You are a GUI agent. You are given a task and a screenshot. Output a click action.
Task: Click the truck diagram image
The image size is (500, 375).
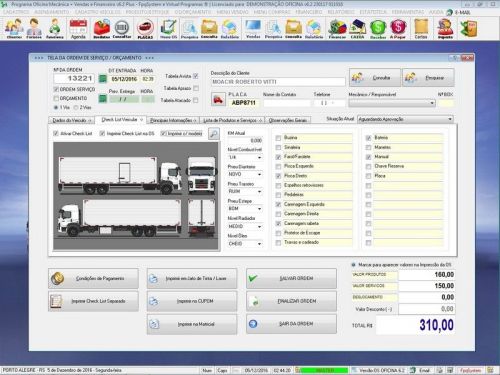(x=136, y=196)
